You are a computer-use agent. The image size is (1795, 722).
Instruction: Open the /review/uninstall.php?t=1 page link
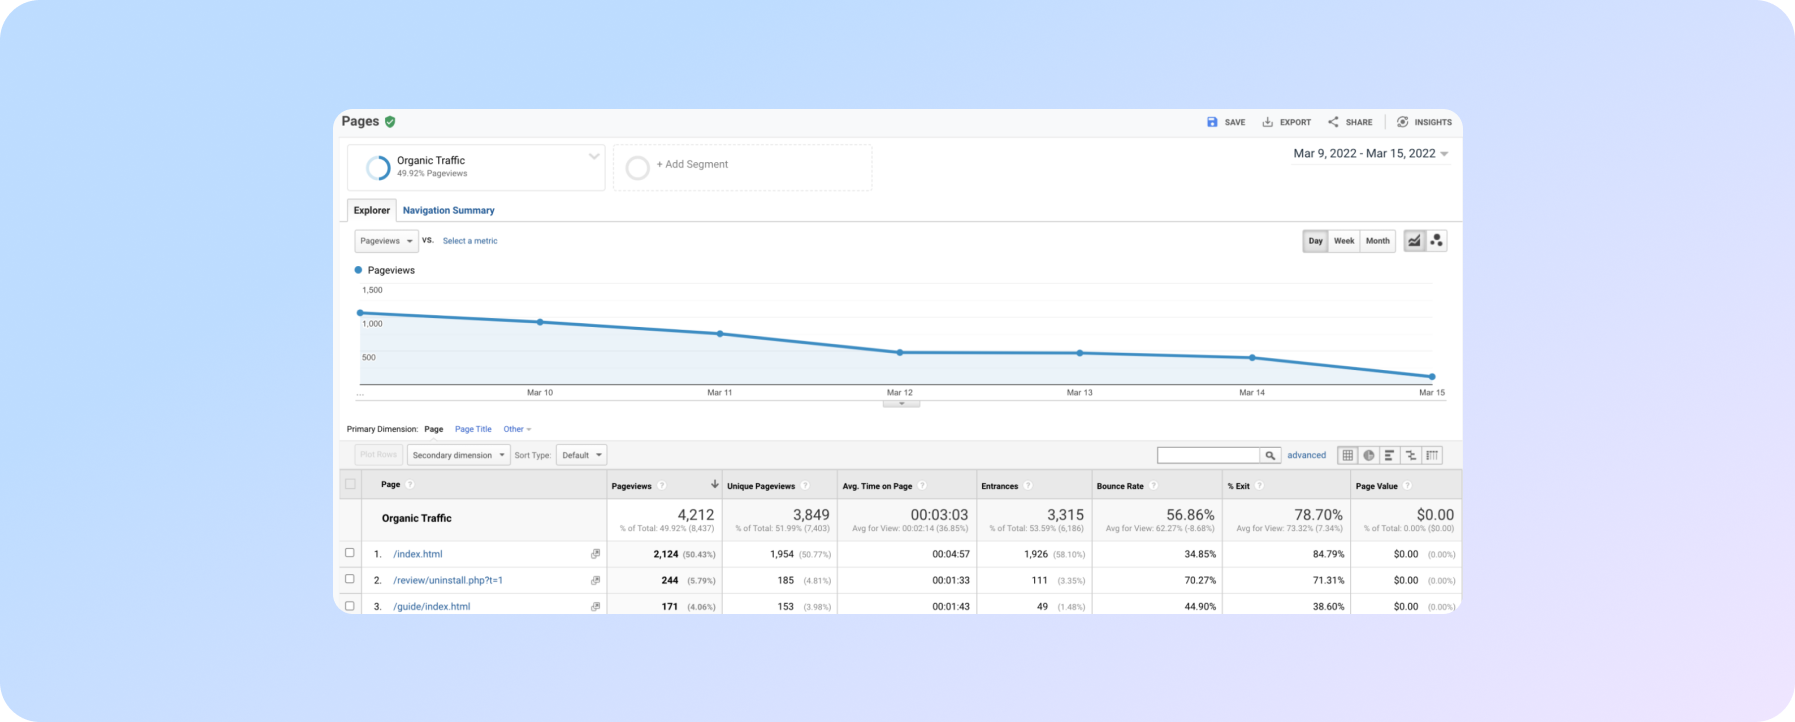pyautogui.click(x=448, y=580)
